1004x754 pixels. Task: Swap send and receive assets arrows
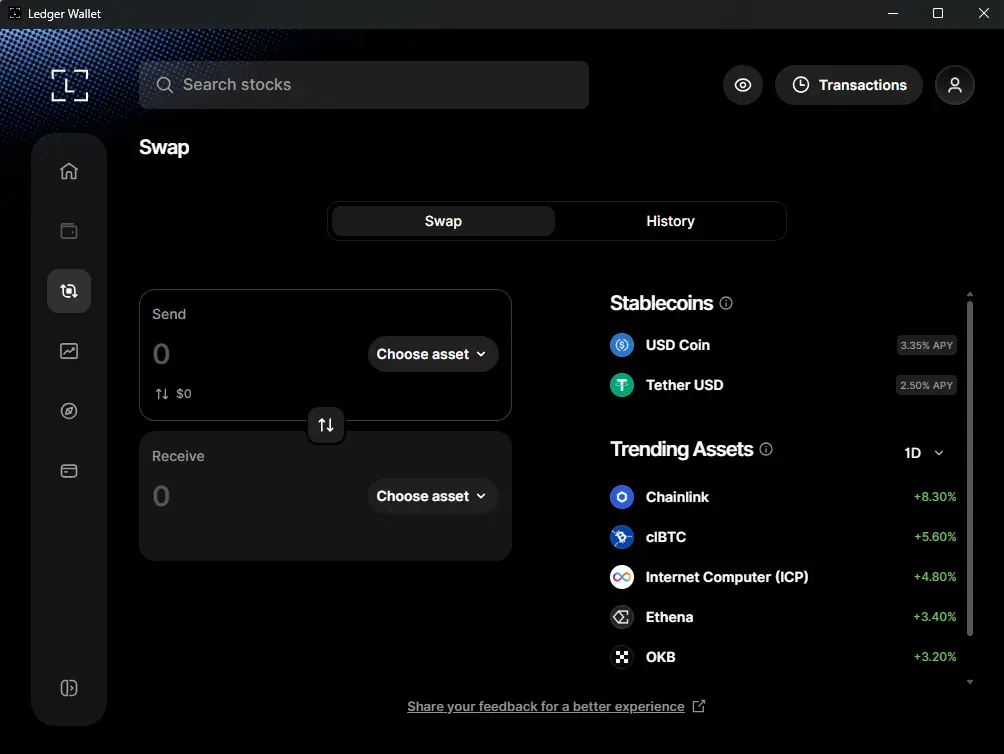click(326, 425)
